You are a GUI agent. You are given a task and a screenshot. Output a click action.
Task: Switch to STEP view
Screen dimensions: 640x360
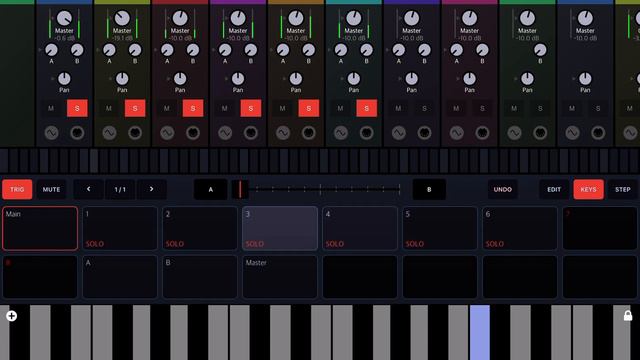point(623,189)
